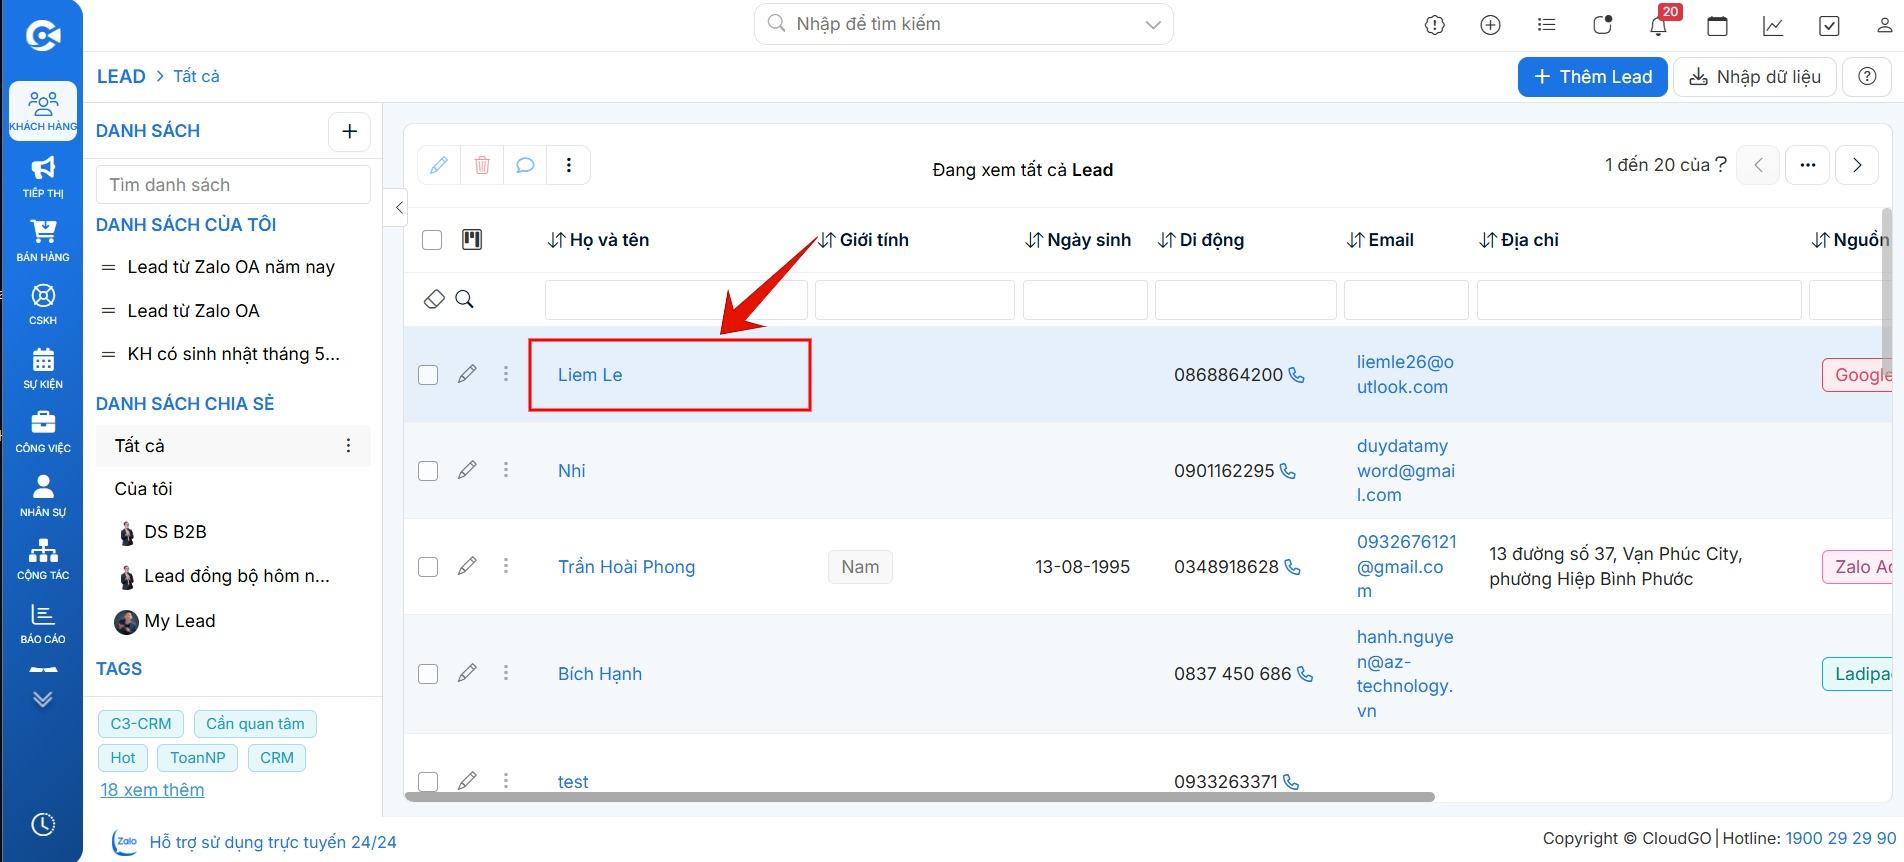Click the quick-create plus circle icon
This screenshot has width=1904, height=862.
[x=1491, y=26]
